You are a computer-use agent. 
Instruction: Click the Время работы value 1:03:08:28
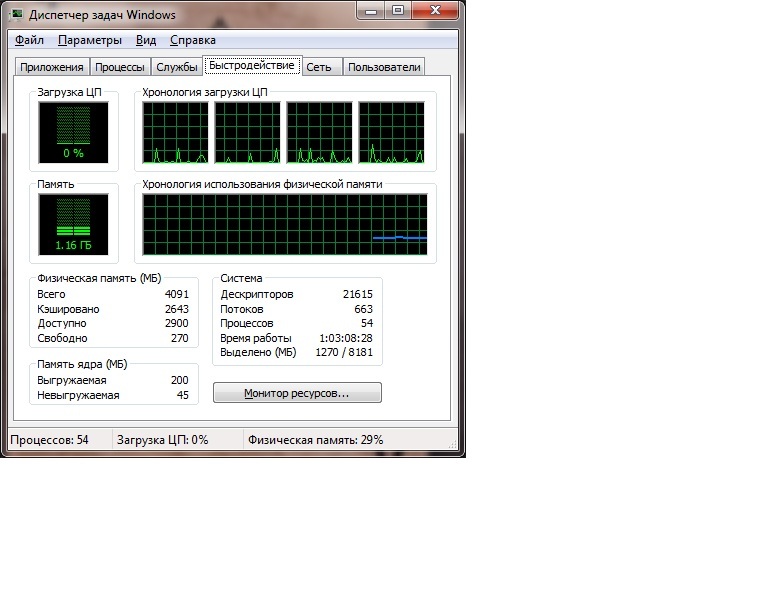346,338
